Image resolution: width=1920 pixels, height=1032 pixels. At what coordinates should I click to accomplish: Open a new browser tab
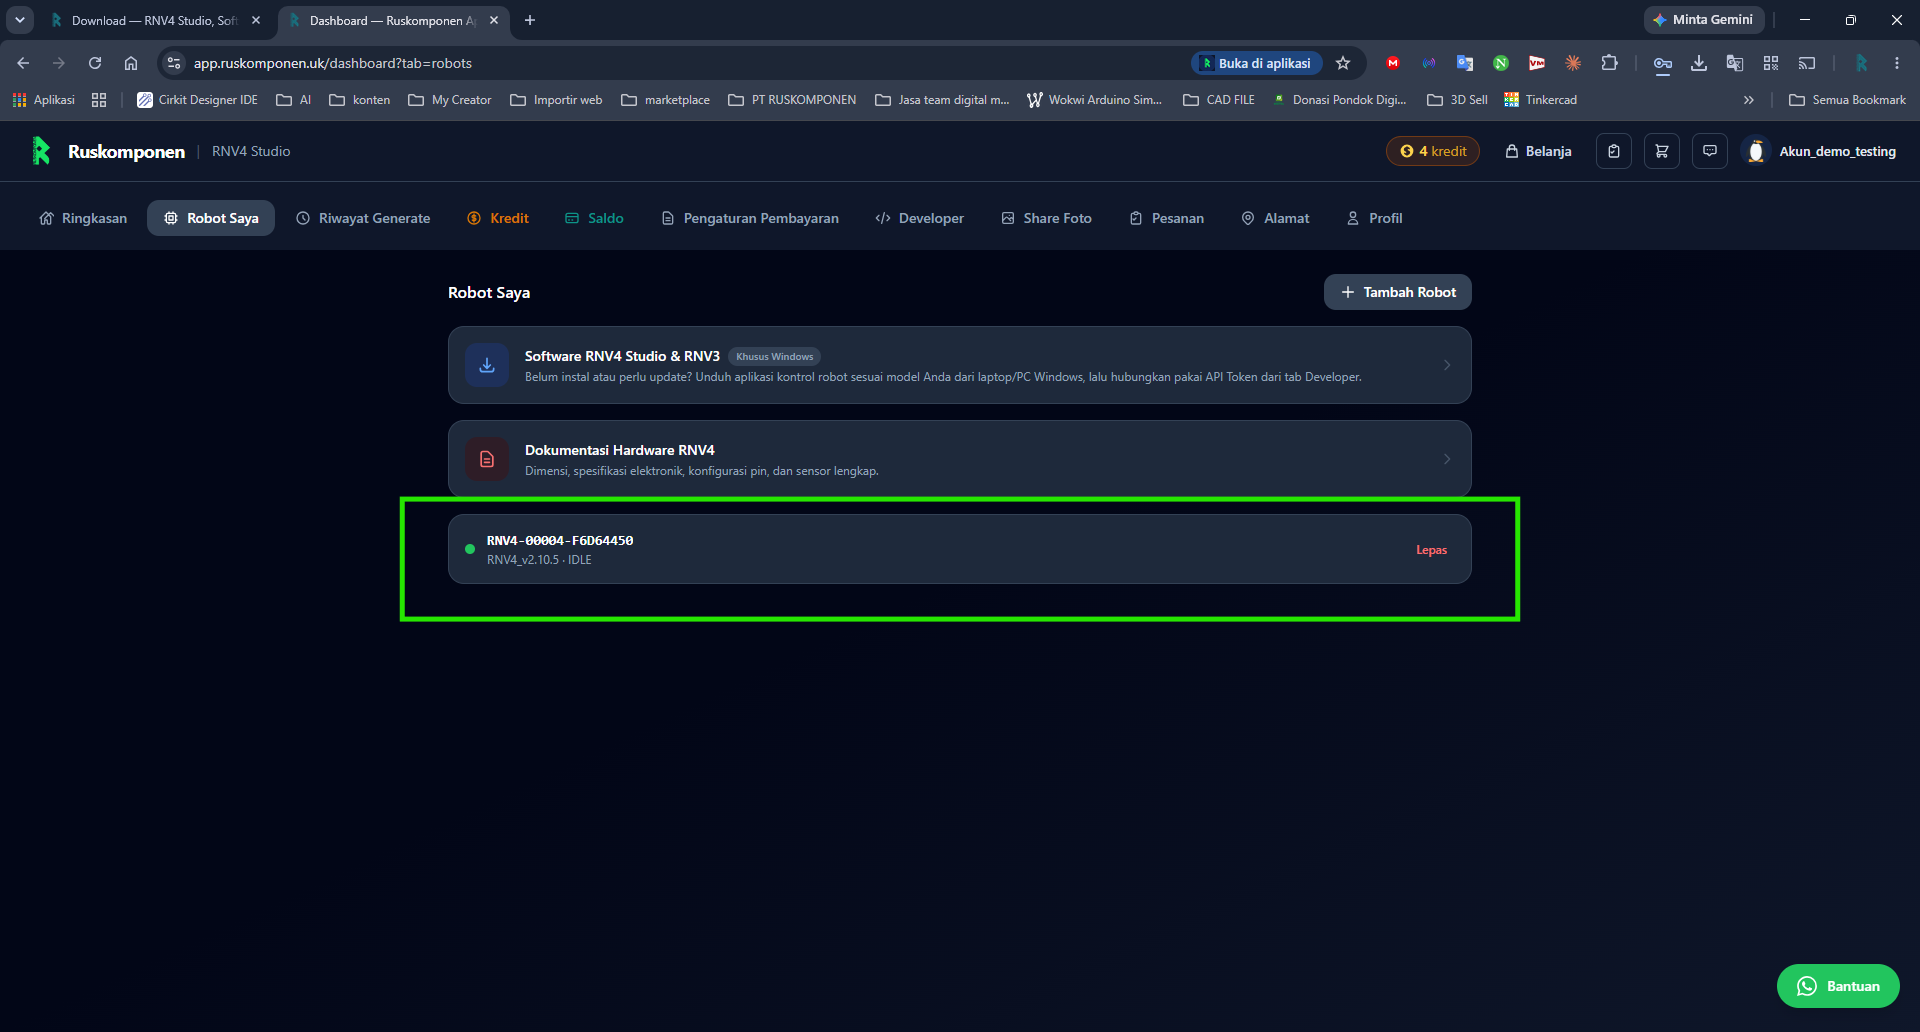[530, 20]
